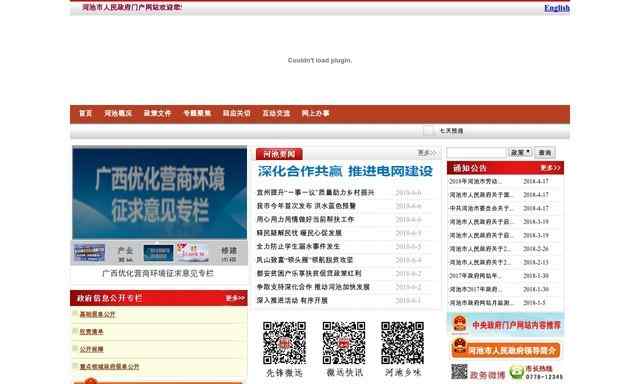Open news item 用心用力用情做好当前帮扶工作
This screenshot has height=384, width=640.
pos(305,220)
